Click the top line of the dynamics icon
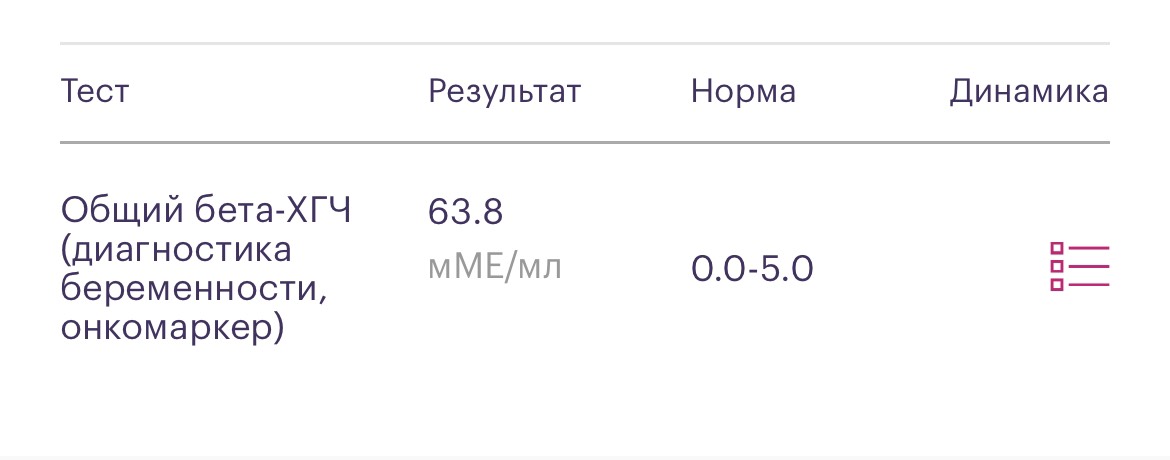 [1089, 248]
